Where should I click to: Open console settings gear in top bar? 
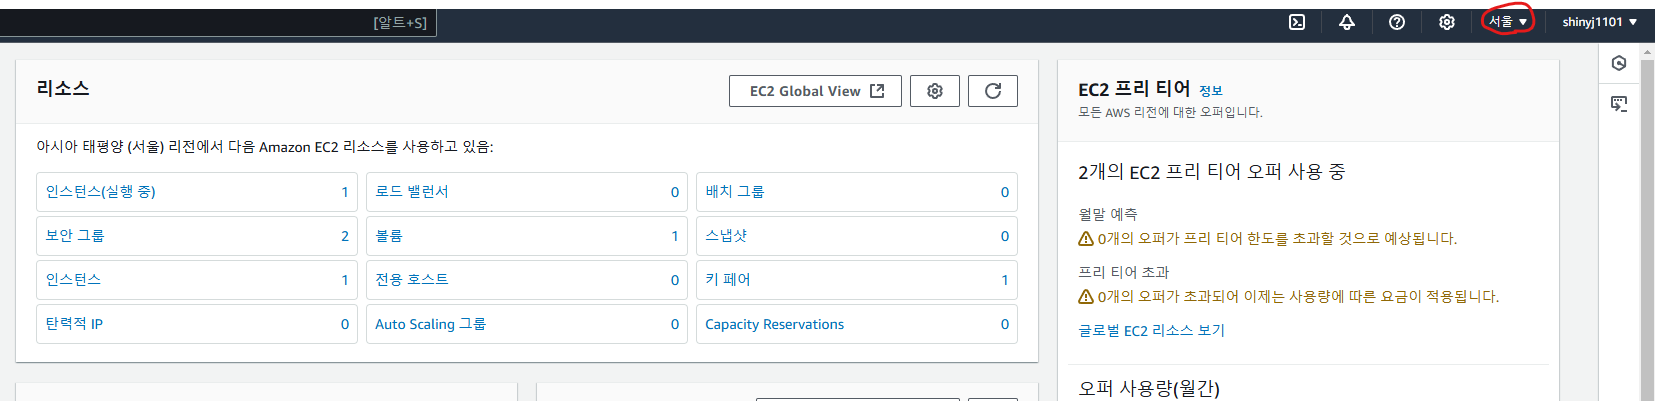[x=1447, y=22]
